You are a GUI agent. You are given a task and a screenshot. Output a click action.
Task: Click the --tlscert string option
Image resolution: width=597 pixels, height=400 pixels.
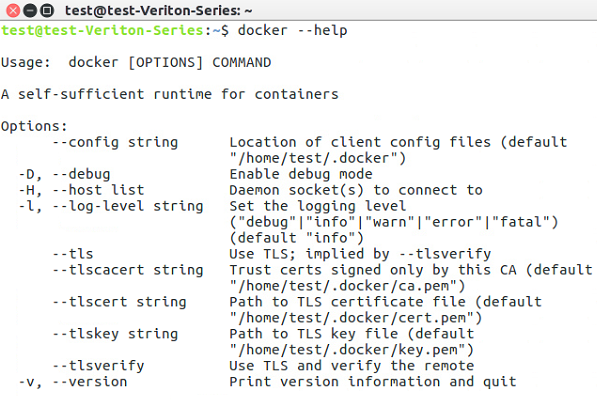[119, 302]
